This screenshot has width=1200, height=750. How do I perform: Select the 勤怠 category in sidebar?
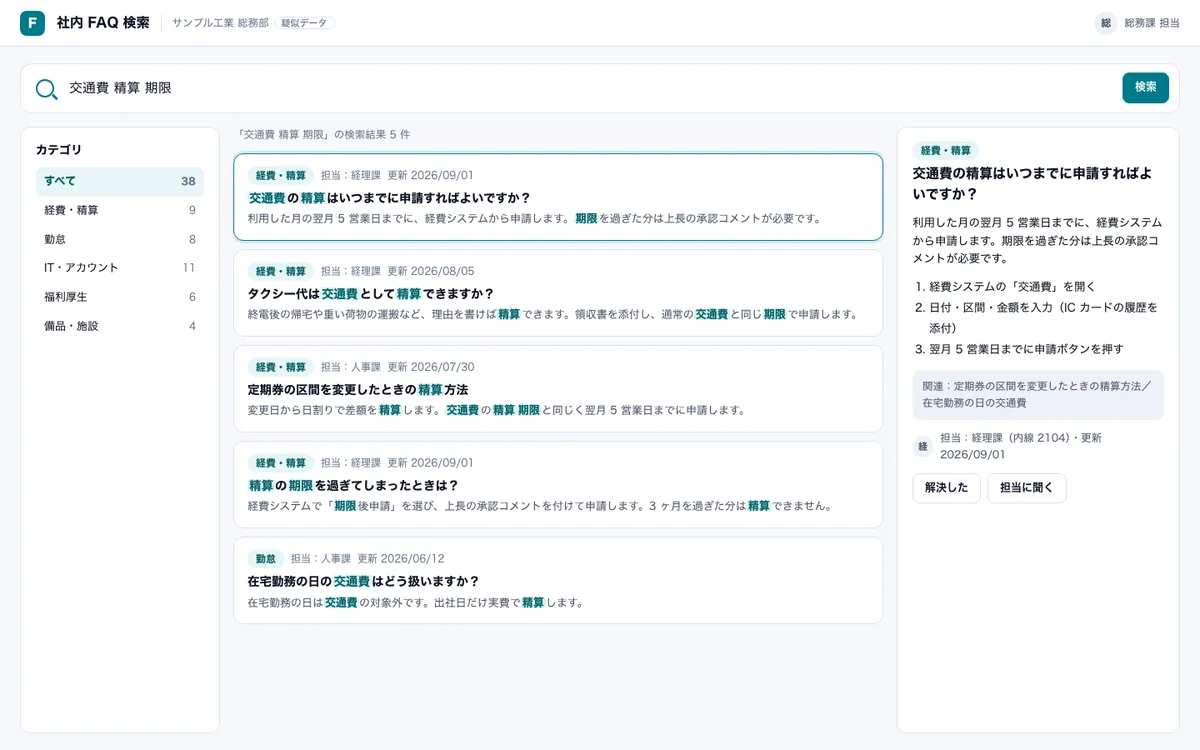120,239
